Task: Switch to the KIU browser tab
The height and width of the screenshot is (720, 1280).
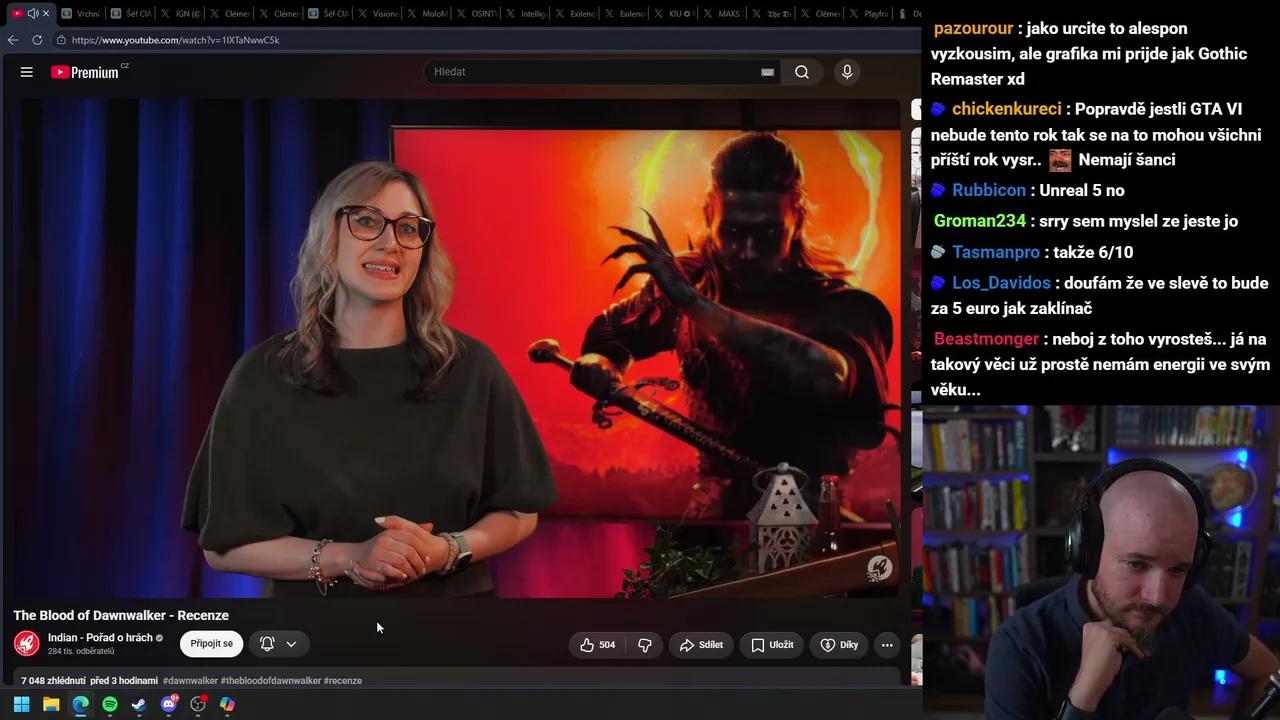Action: (674, 13)
